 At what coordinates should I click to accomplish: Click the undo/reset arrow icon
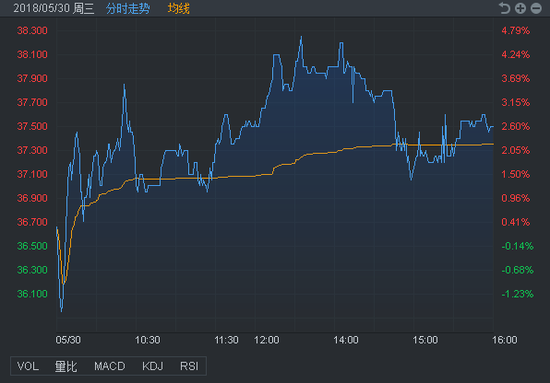coord(504,8)
